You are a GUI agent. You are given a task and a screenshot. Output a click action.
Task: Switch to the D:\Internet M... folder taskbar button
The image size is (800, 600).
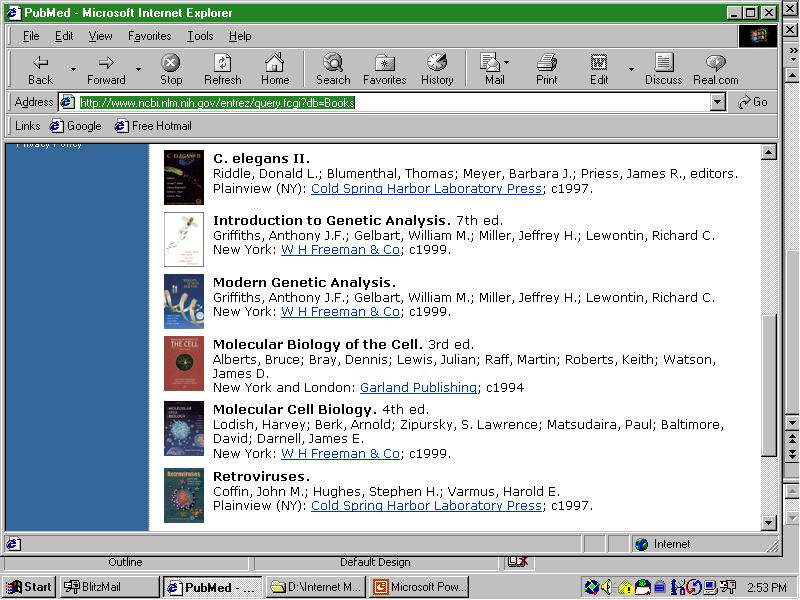pos(315,587)
